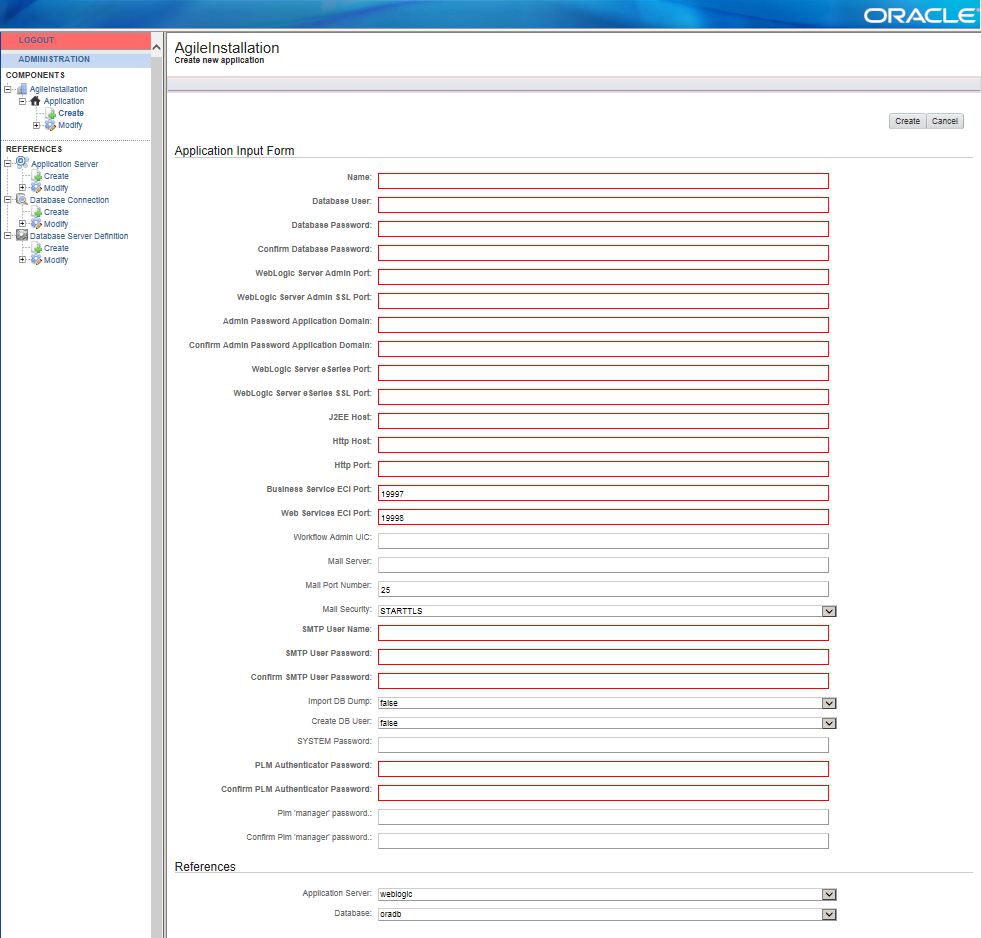This screenshot has width=982, height=938.
Task: Focus Web Services ECI Port field
Action: (x=603, y=517)
